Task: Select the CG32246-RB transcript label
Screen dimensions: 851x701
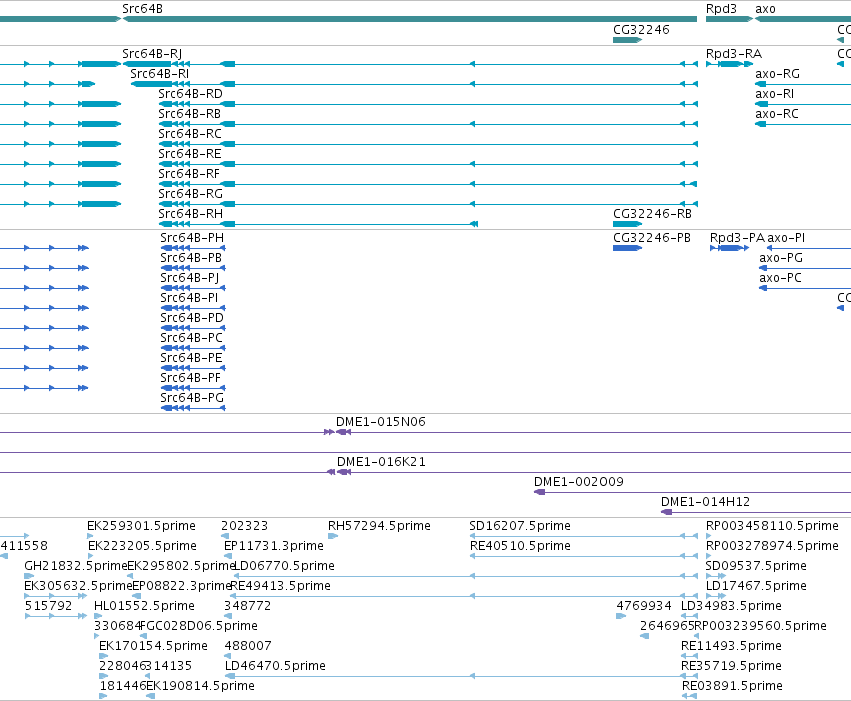Action: (652, 214)
